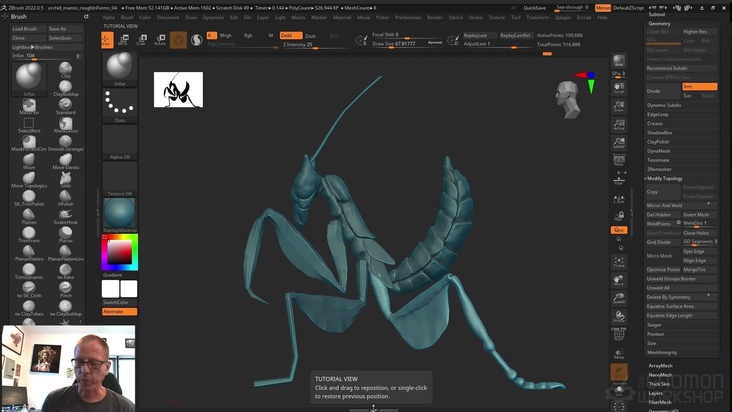Pick the Move brush

point(29,158)
